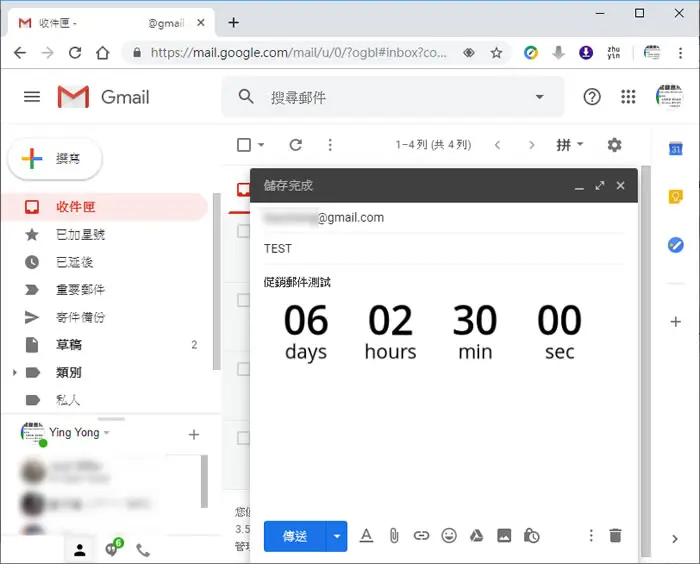Screen dimensions: 700x564
Task: Open send options arrow beside 傳送
Action: 337,536
